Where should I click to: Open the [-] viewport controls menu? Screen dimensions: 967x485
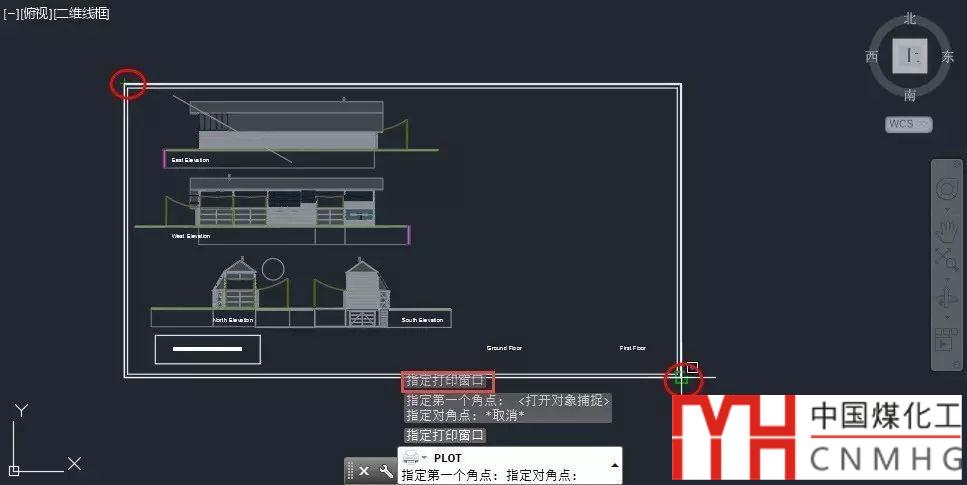(x=12, y=14)
